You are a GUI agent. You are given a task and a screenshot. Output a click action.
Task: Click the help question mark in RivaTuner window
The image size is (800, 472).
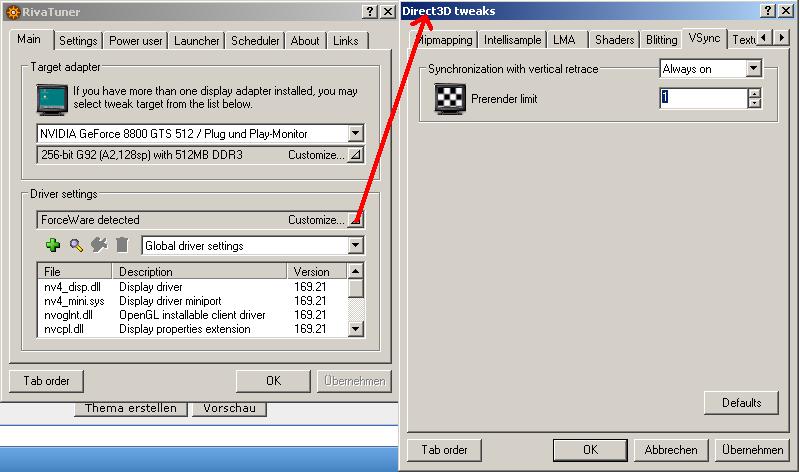point(370,12)
